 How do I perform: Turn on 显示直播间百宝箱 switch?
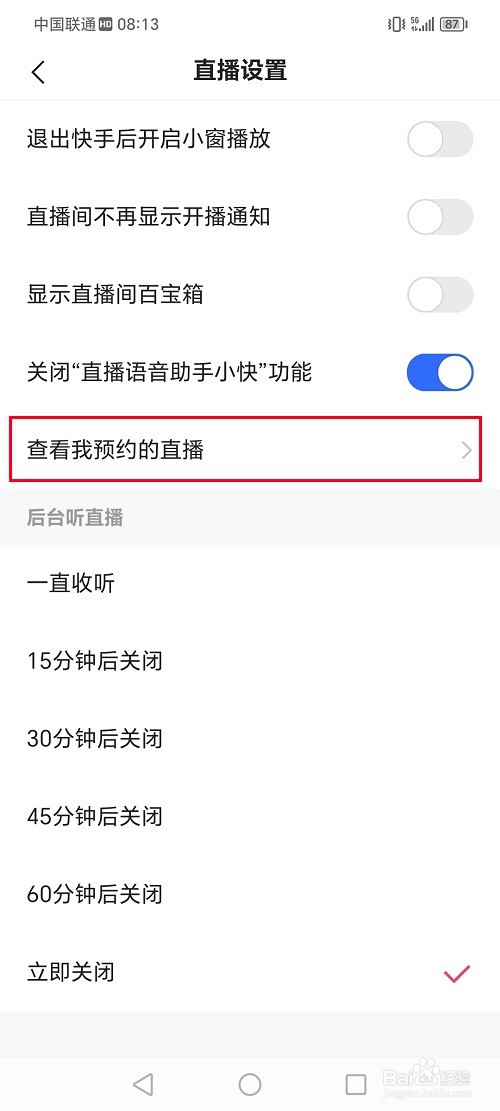click(x=440, y=295)
